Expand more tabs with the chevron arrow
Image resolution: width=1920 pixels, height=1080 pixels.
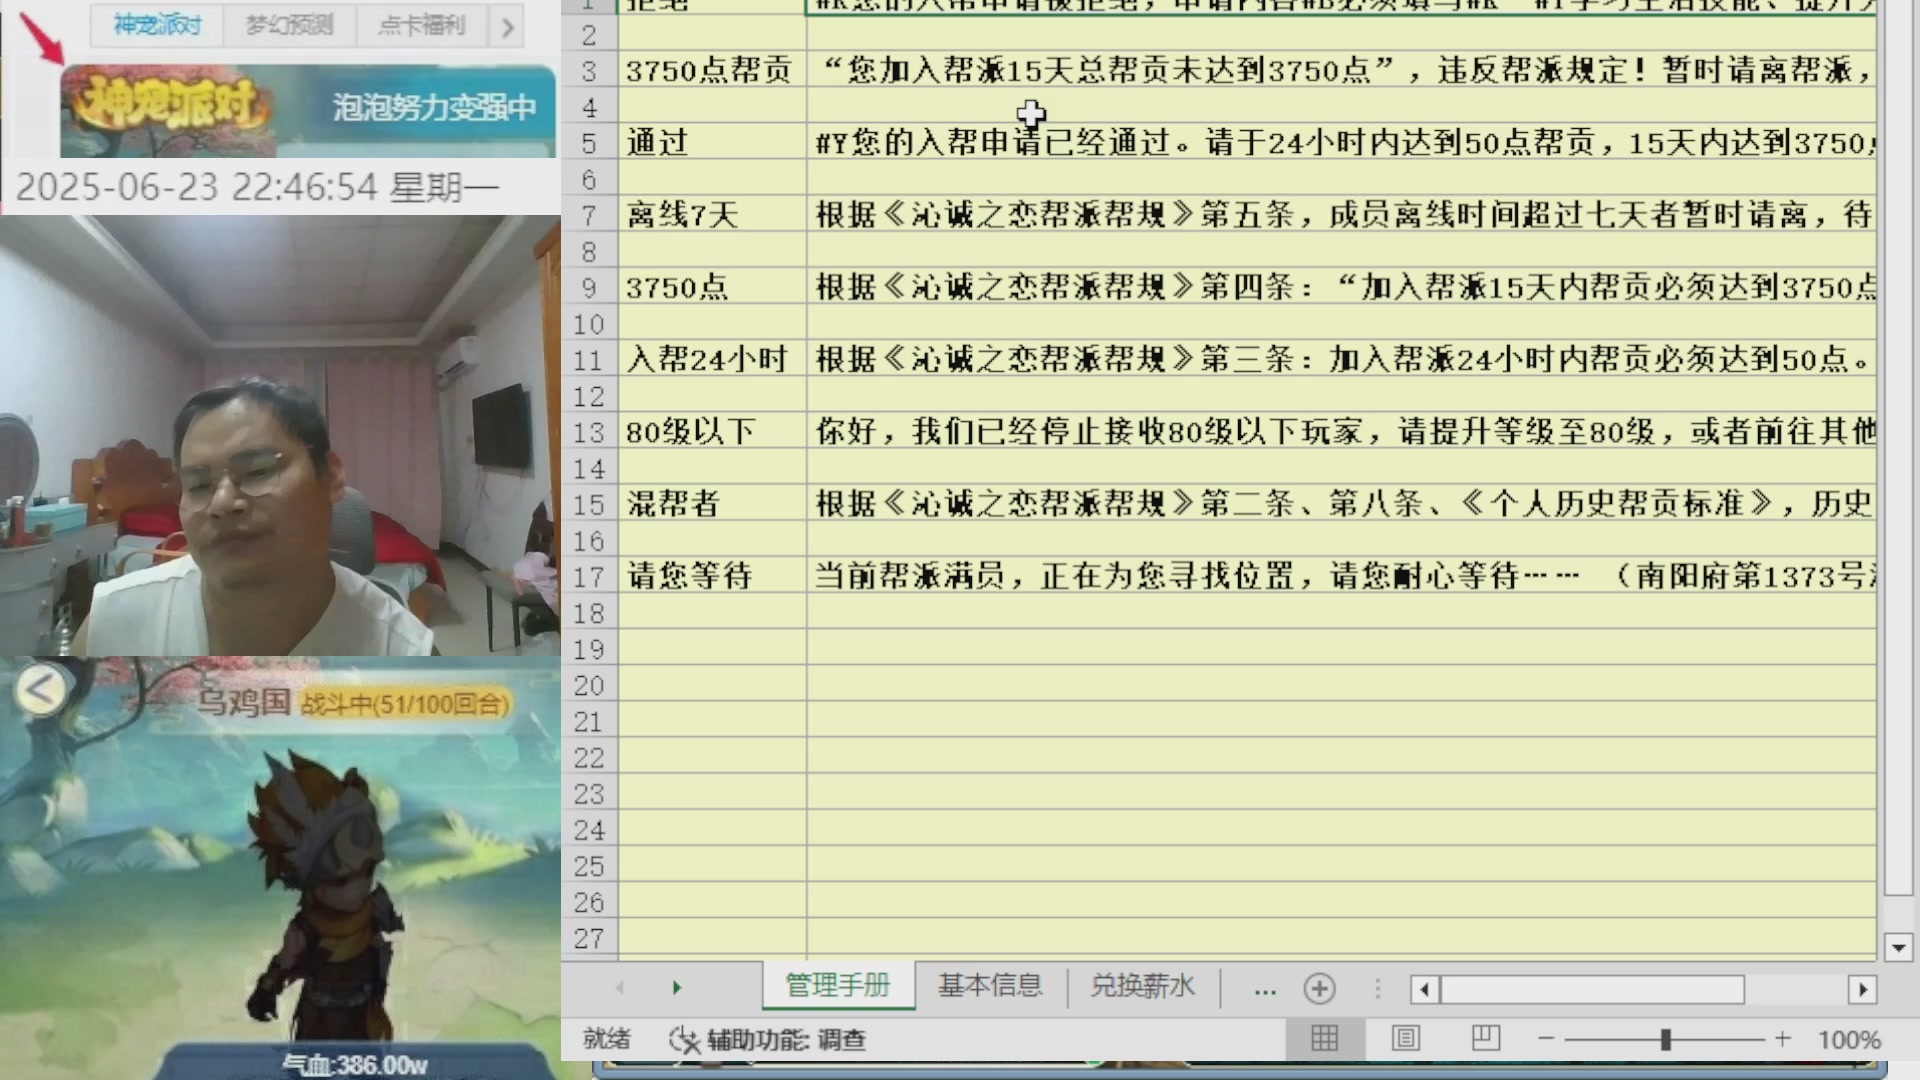[507, 26]
